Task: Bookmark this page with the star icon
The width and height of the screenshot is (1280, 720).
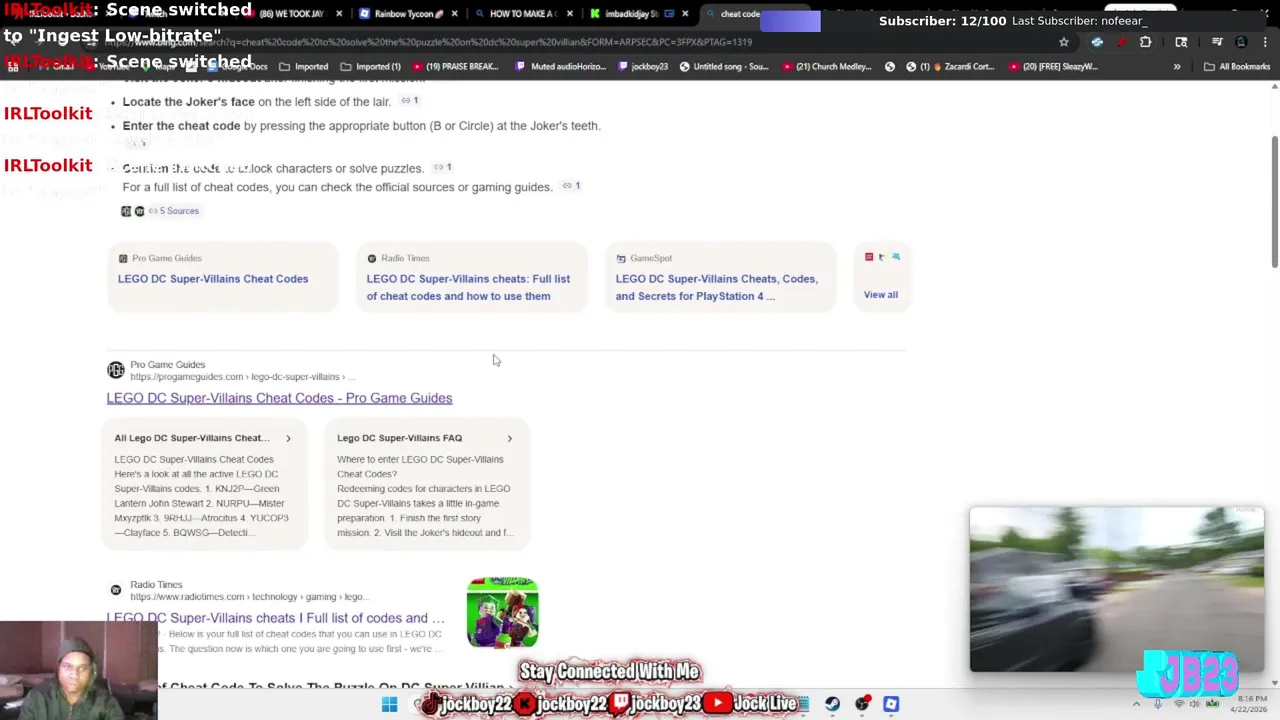Action: (x=1064, y=42)
